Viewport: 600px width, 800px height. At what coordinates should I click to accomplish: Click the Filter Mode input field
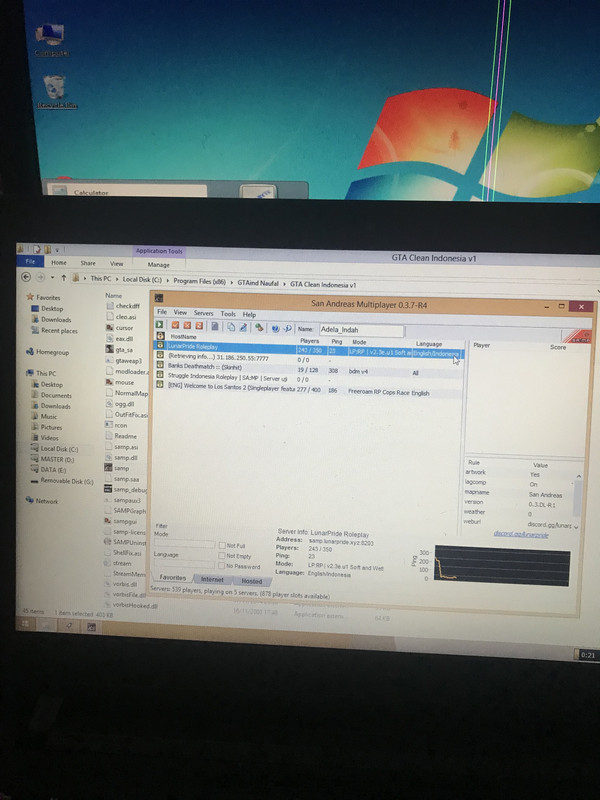point(184,544)
